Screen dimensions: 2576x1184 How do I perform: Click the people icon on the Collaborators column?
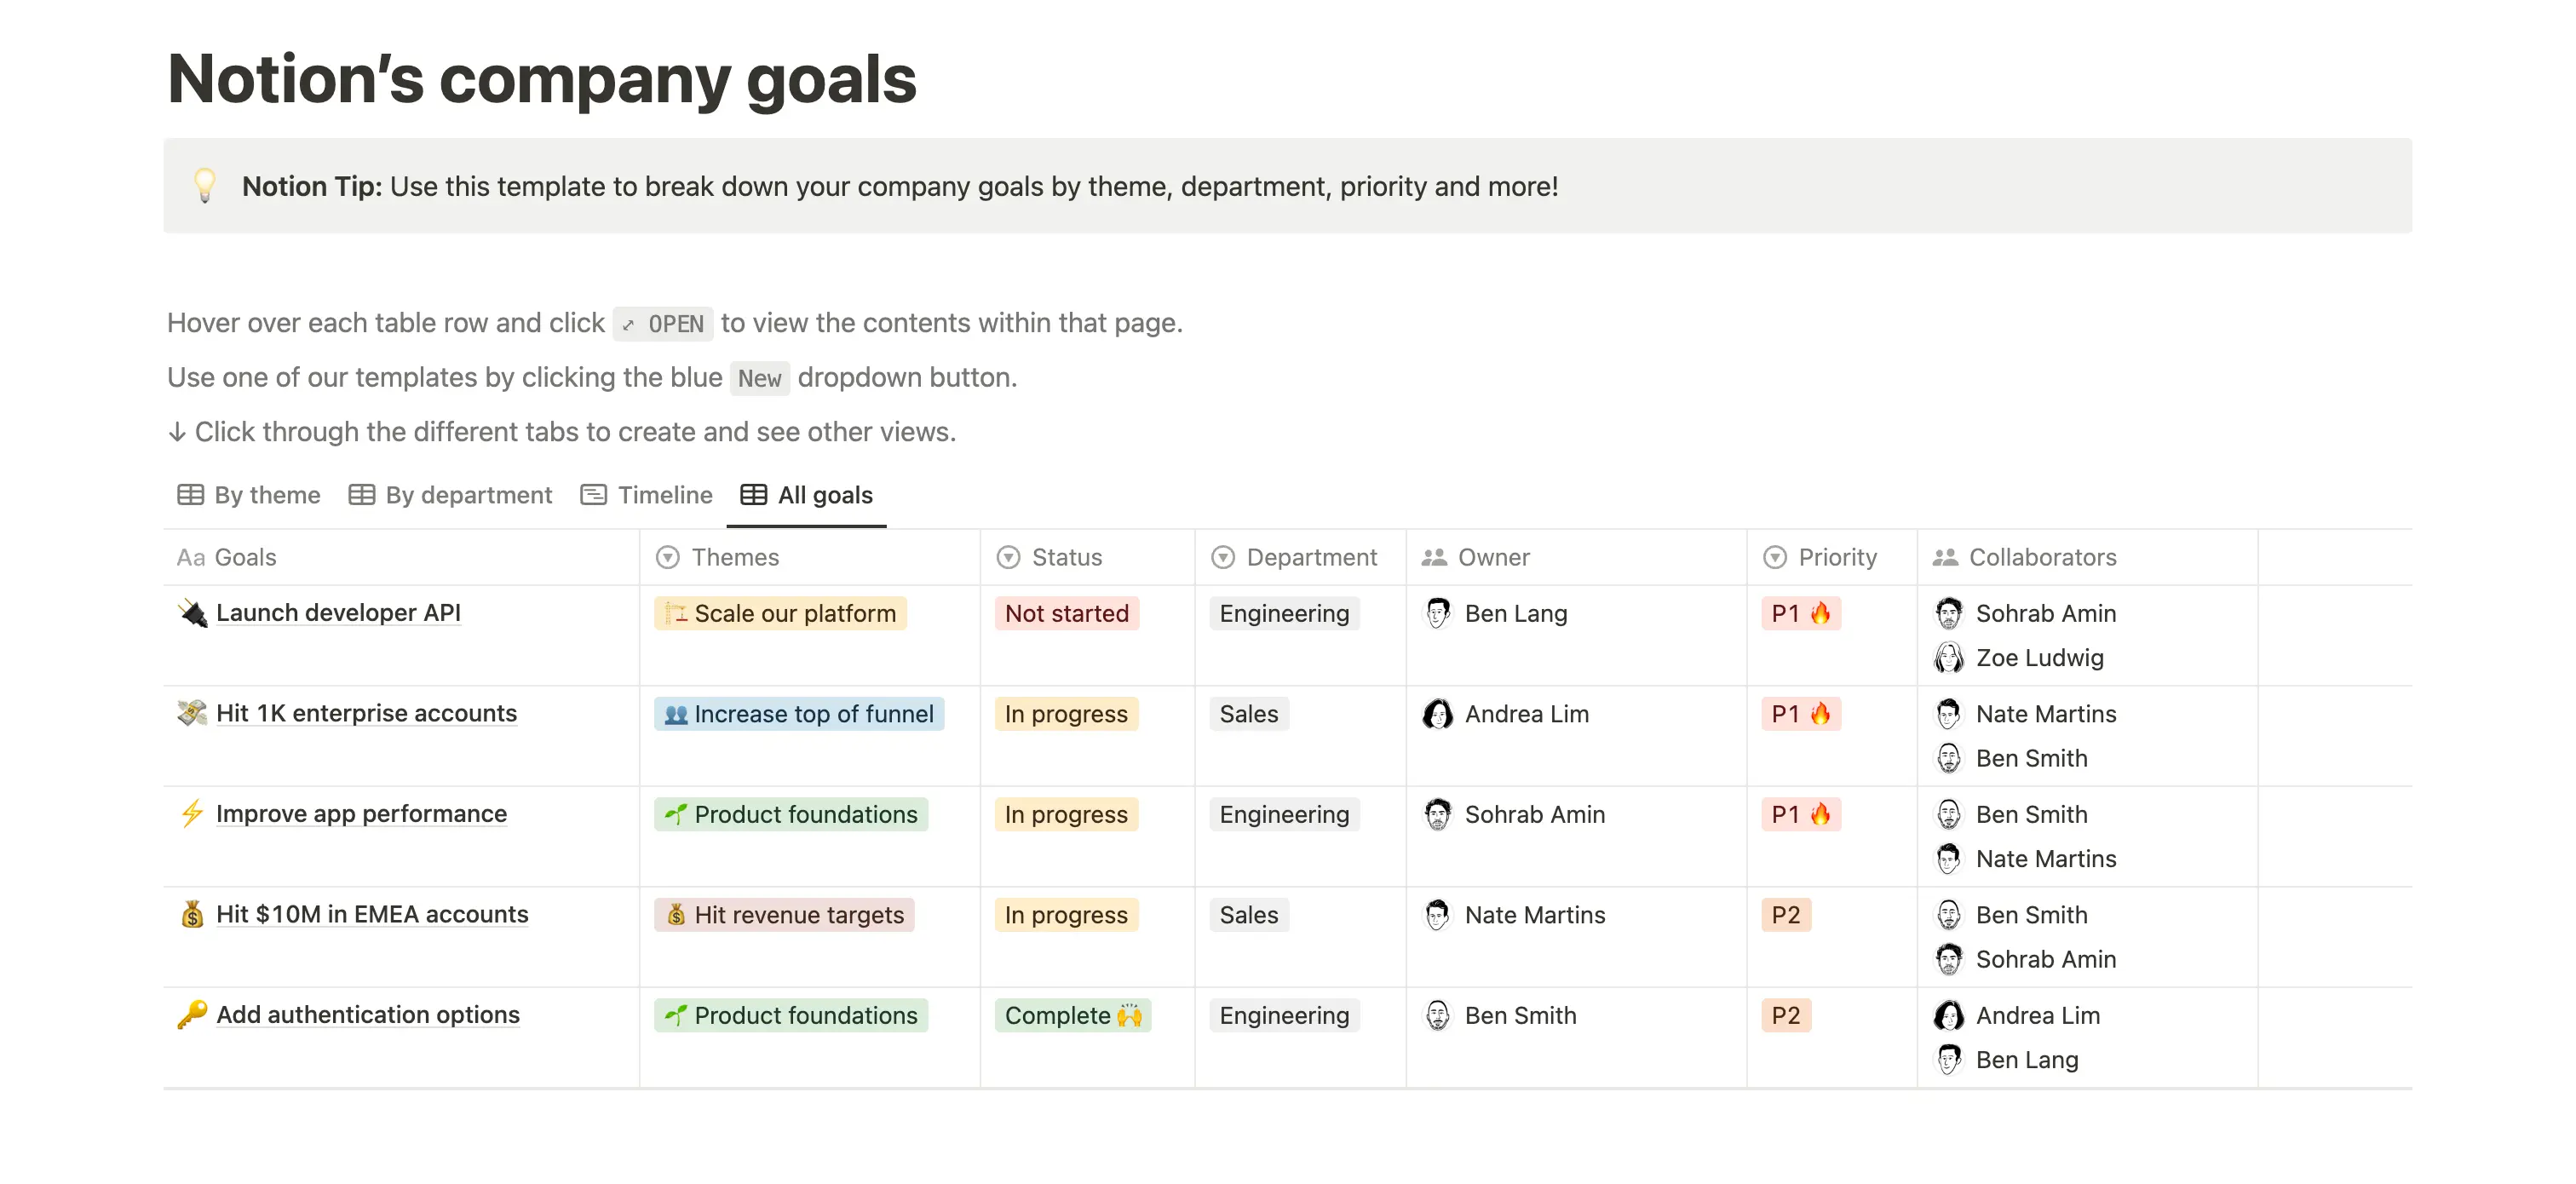pyautogui.click(x=1946, y=557)
